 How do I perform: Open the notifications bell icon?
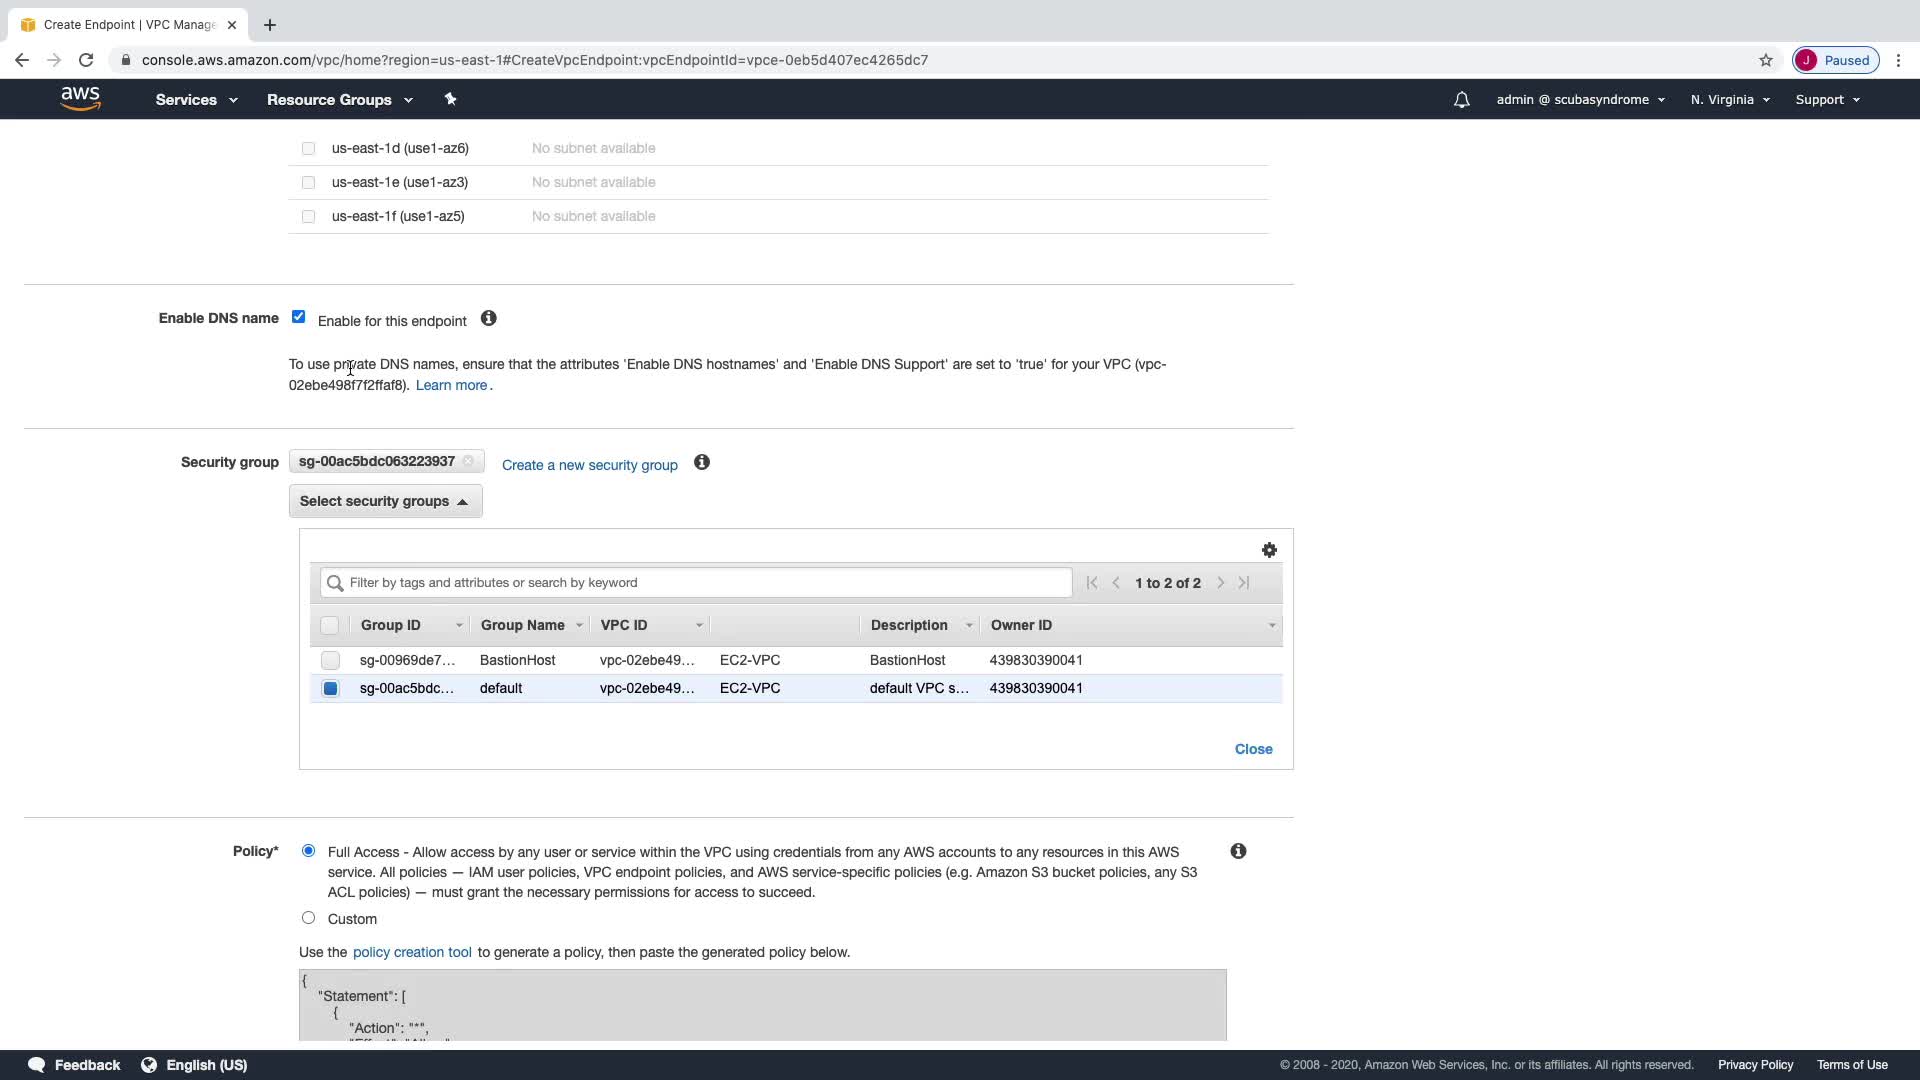click(1461, 100)
